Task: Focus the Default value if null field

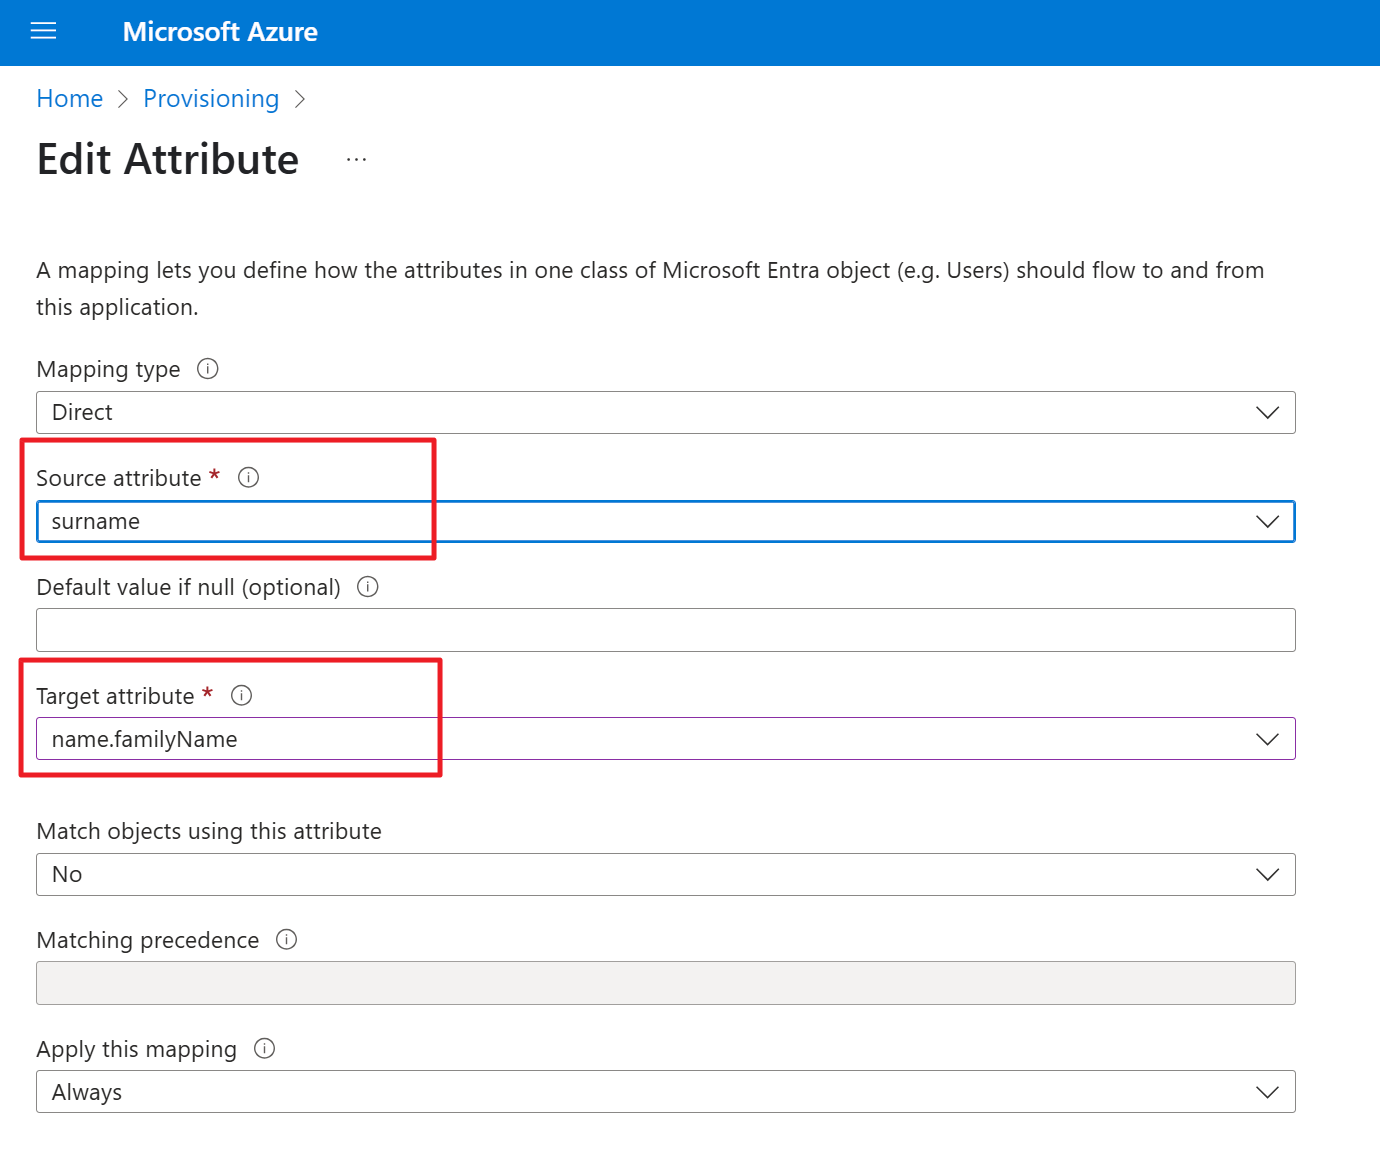Action: click(665, 630)
